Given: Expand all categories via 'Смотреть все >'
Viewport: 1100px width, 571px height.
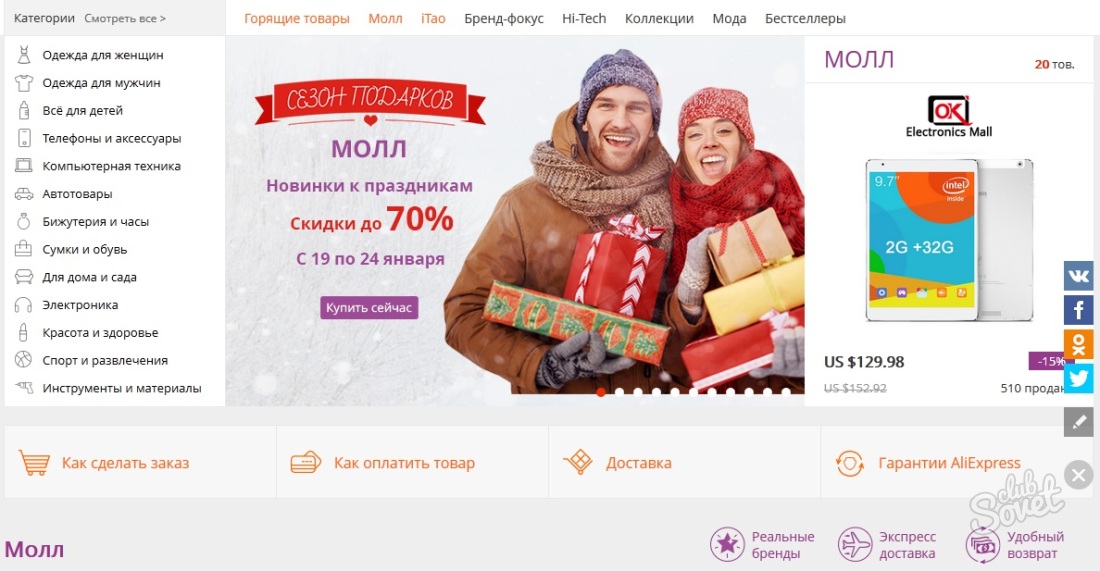Looking at the screenshot, I should pyautogui.click(x=125, y=18).
